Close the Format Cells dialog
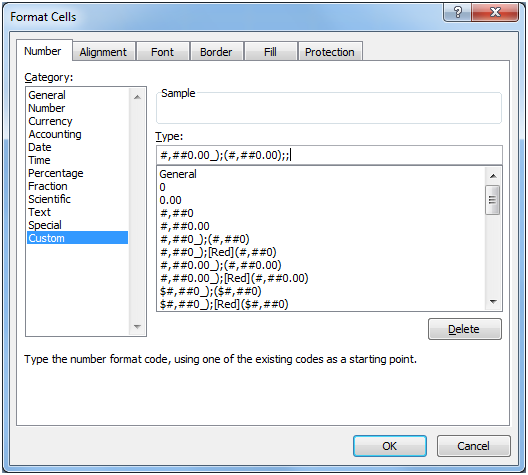This screenshot has height=475, width=528. (x=495, y=13)
